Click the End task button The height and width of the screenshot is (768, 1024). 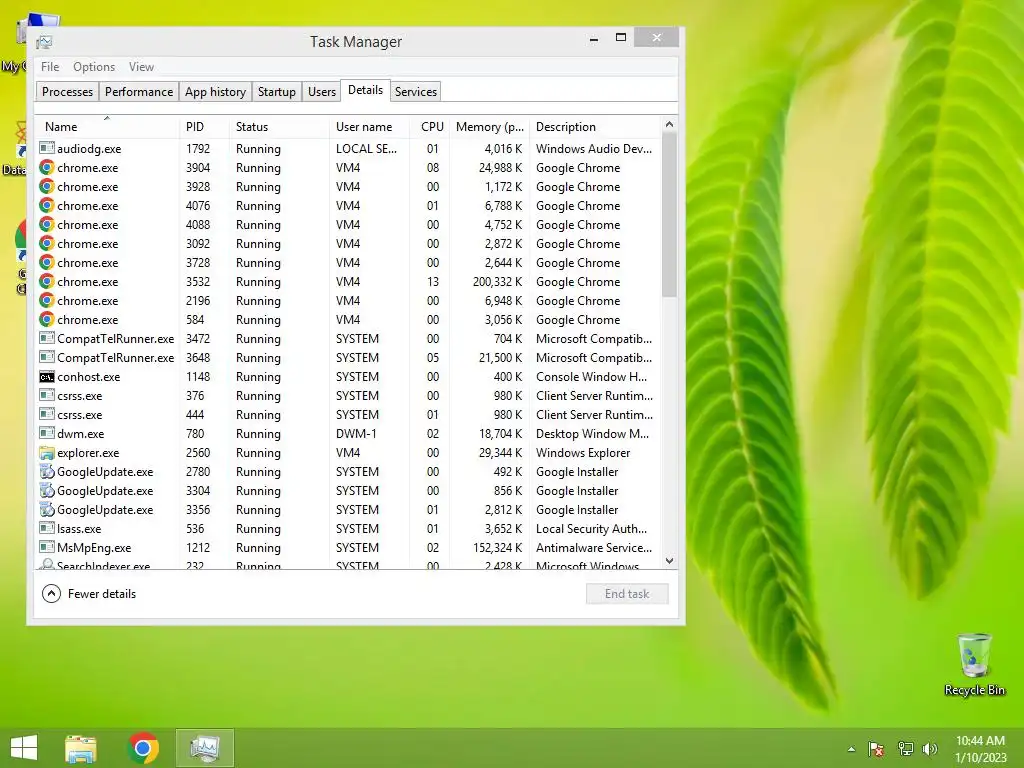(x=627, y=594)
